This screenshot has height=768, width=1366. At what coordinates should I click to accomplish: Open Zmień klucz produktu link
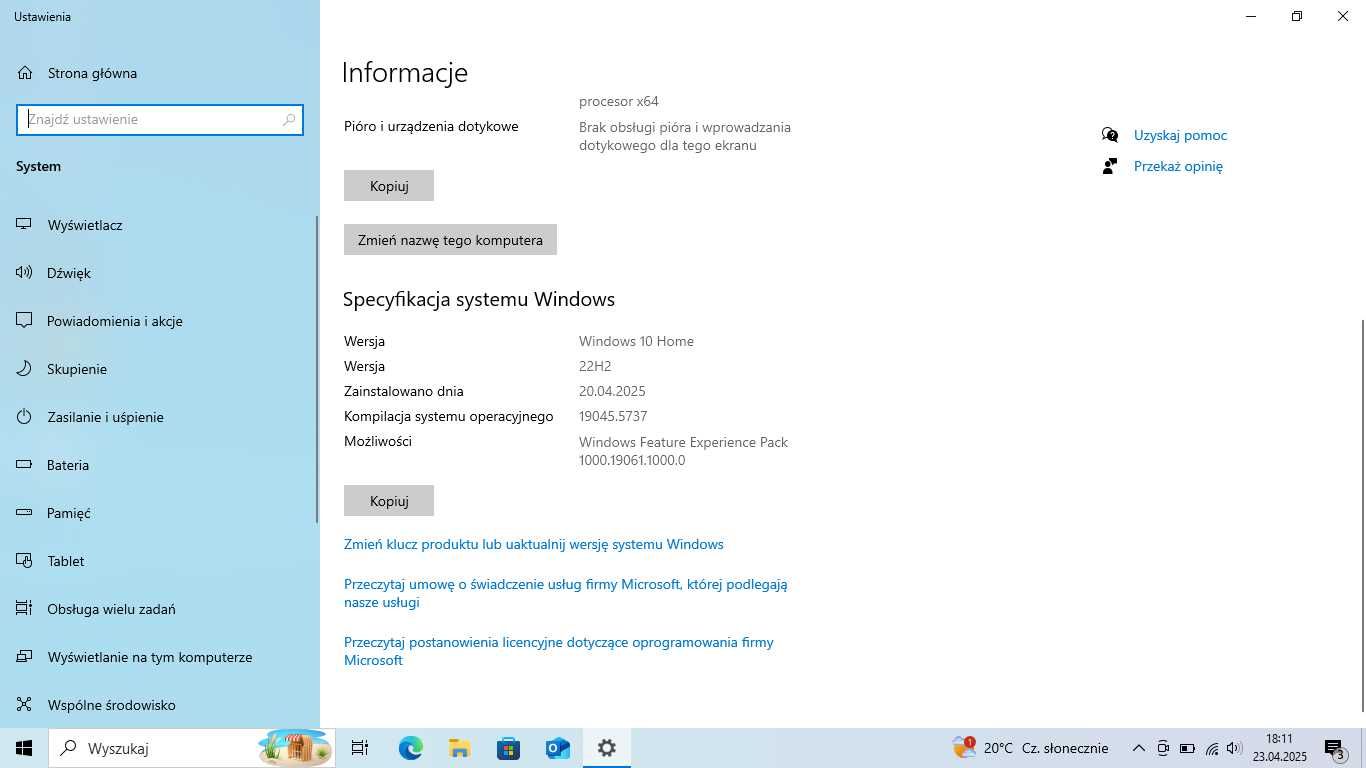[x=534, y=544]
